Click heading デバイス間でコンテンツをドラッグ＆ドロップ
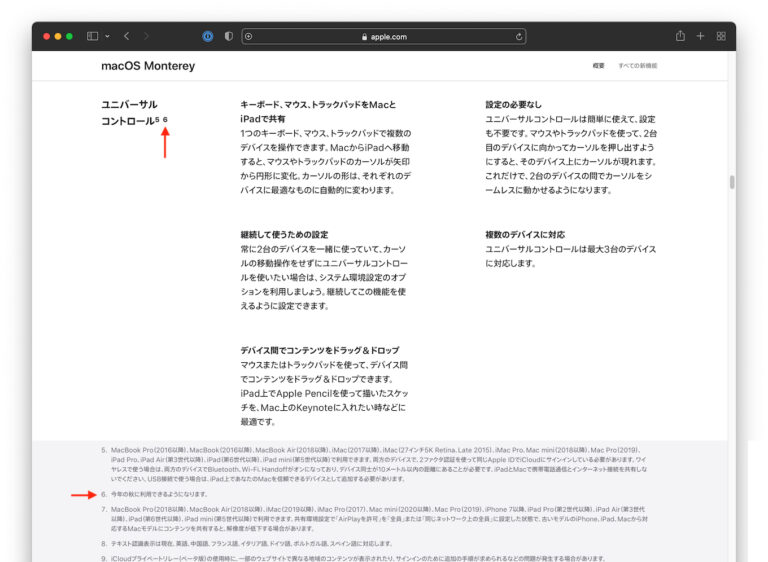This screenshot has width=768, height=562. pos(320,350)
